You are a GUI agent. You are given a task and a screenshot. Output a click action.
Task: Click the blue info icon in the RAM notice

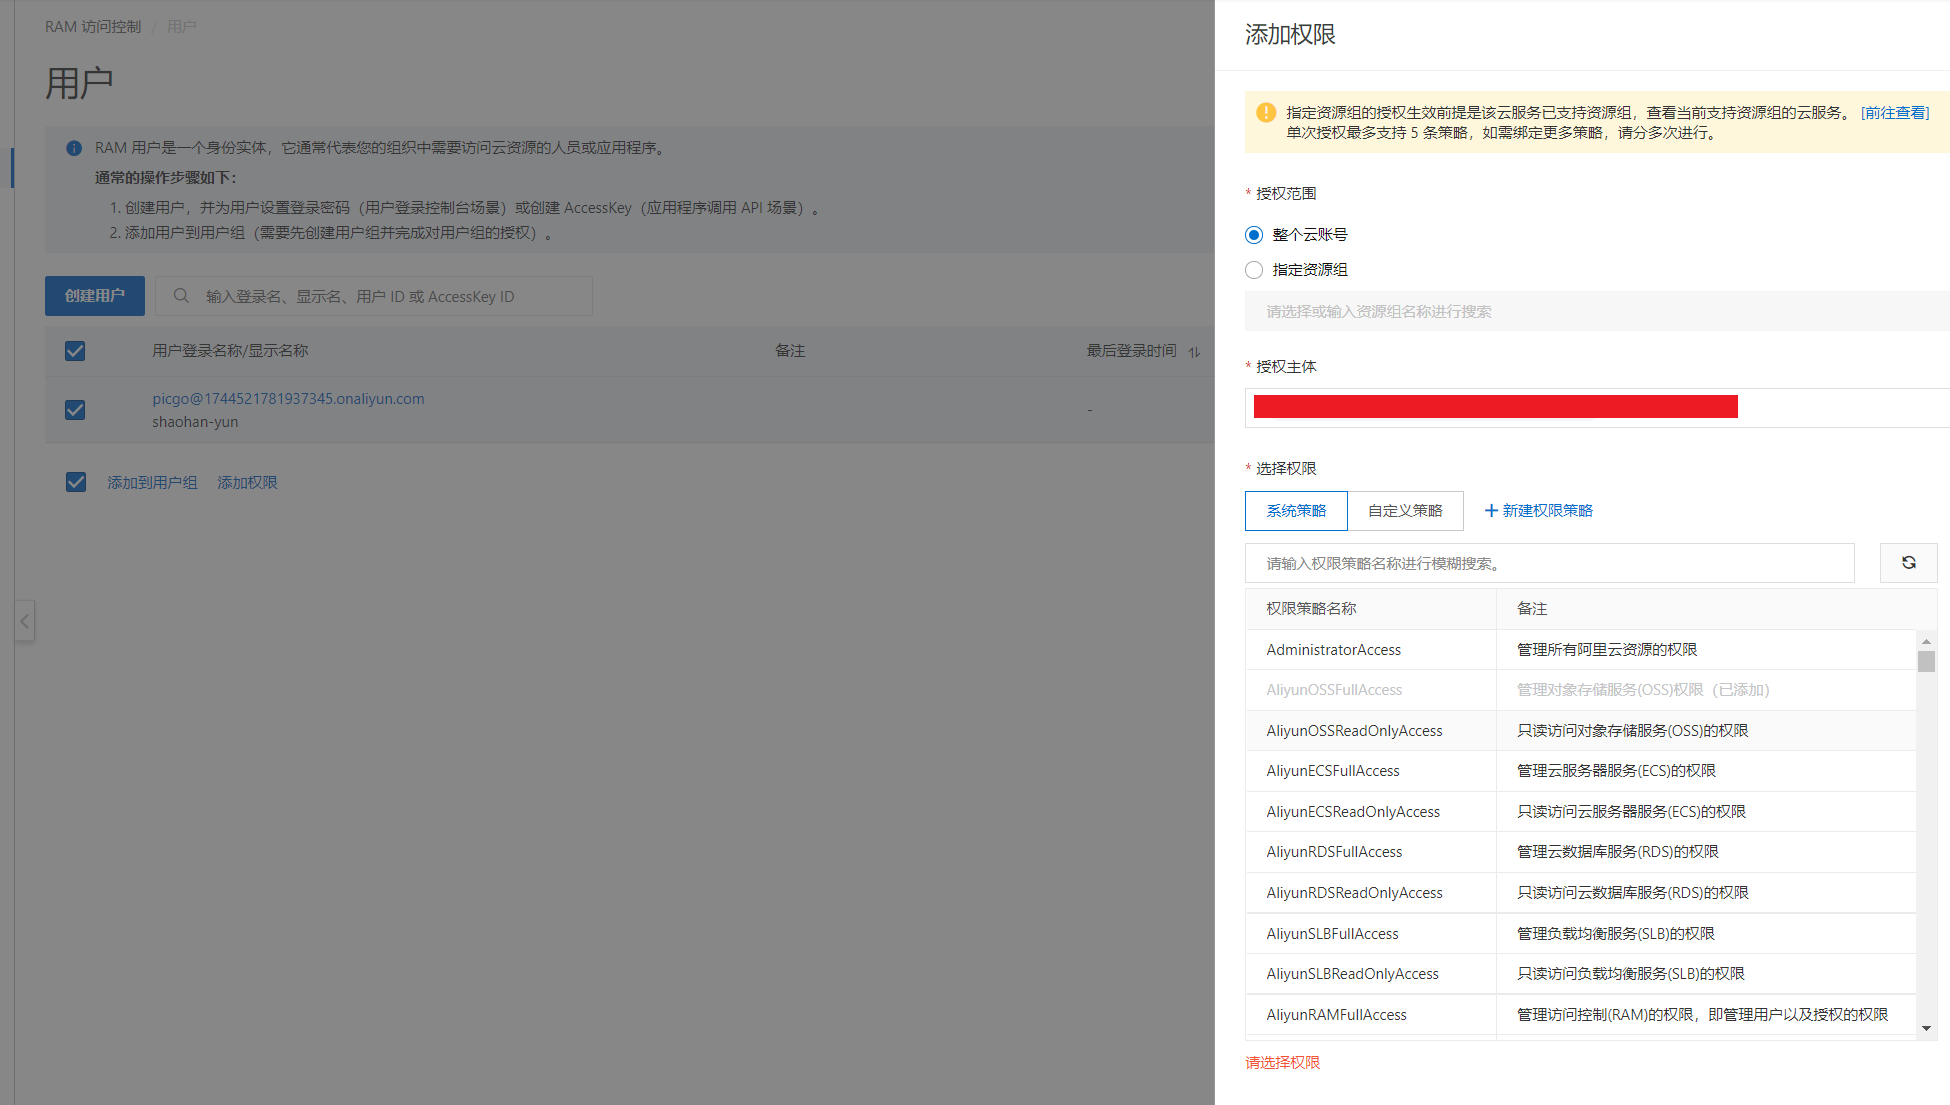pos(74,148)
